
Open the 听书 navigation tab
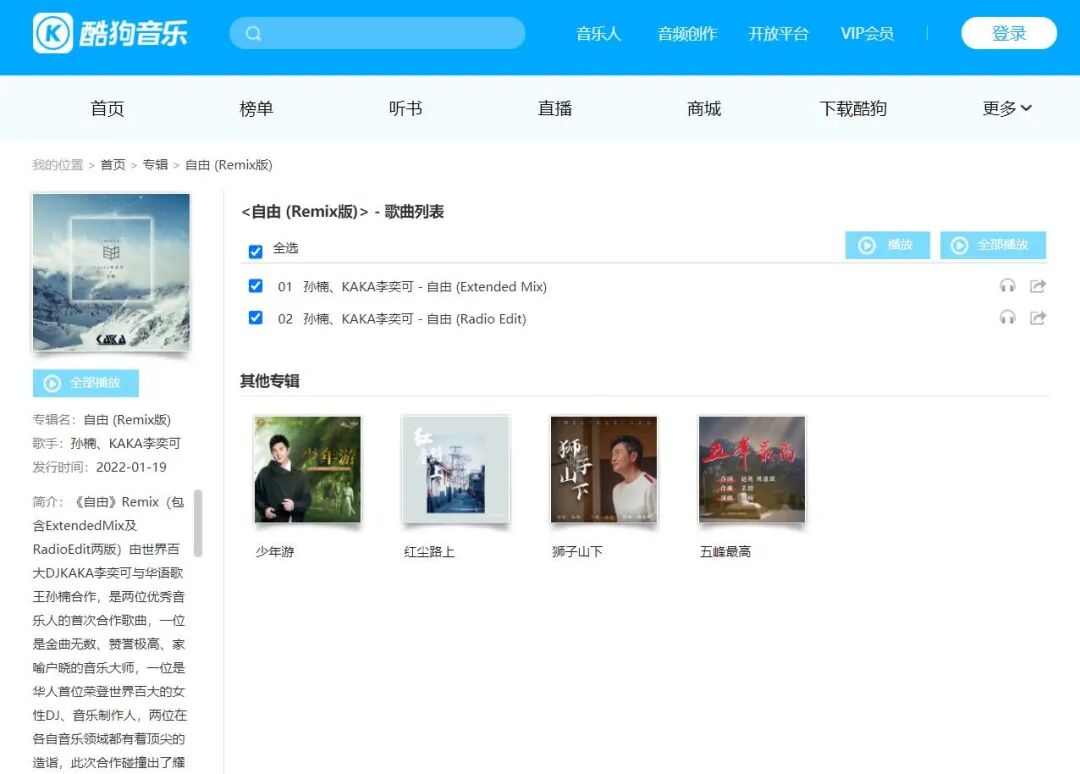pyautogui.click(x=406, y=108)
